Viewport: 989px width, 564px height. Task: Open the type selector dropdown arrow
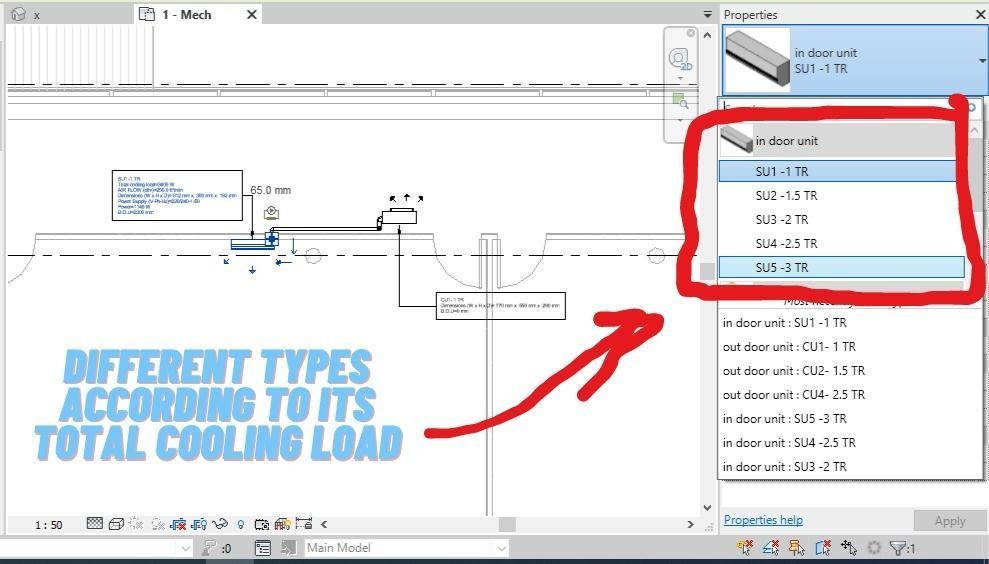pos(982,61)
